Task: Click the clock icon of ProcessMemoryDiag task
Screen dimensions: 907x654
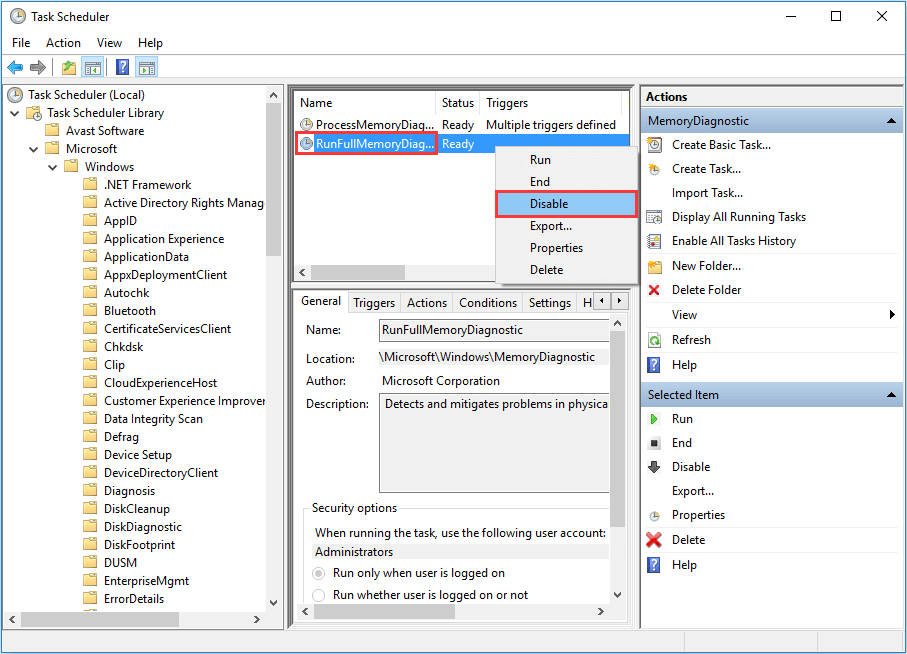Action: point(307,124)
